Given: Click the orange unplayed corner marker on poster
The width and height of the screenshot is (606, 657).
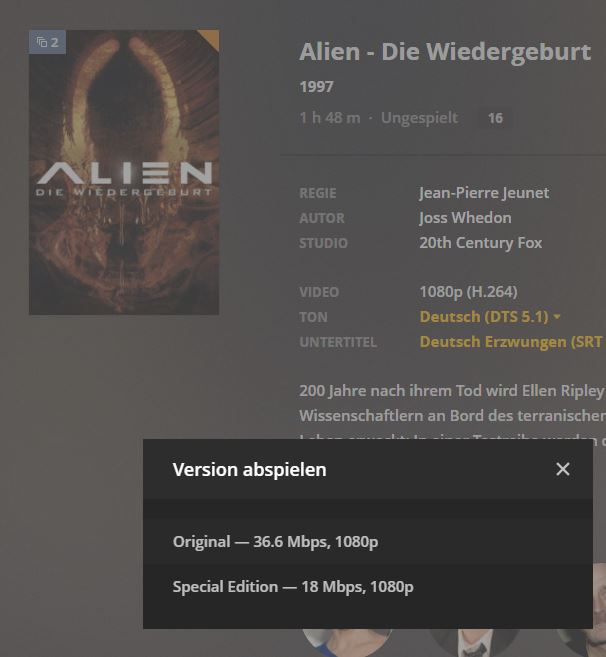Looking at the screenshot, I should pyautogui.click(x=211, y=37).
